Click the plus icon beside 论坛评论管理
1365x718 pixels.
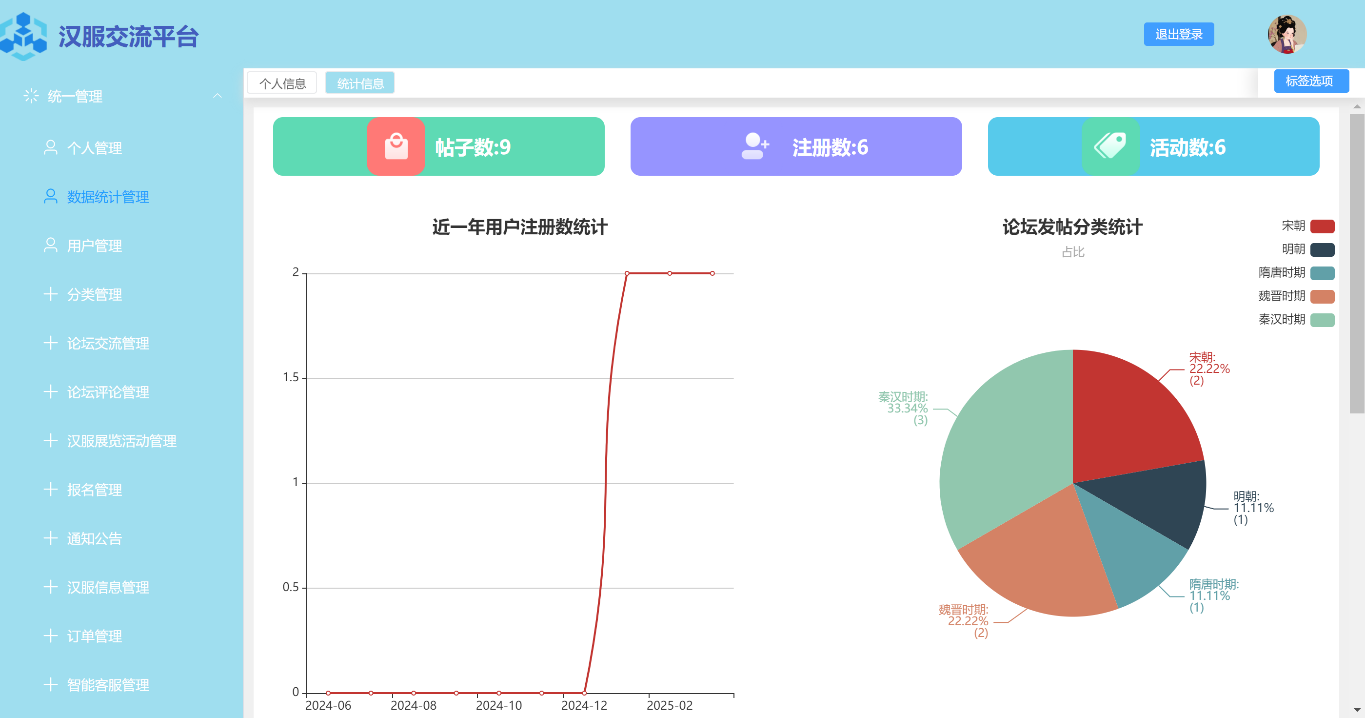click(x=50, y=391)
